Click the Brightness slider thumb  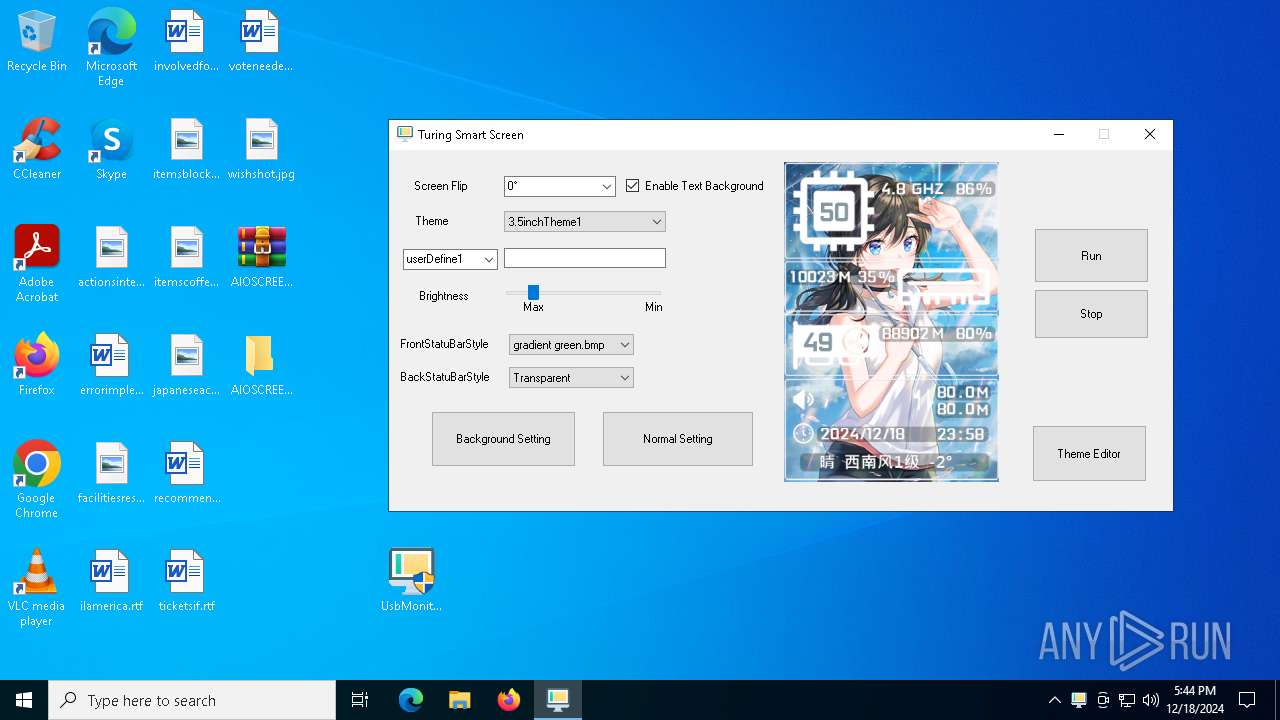(533, 292)
